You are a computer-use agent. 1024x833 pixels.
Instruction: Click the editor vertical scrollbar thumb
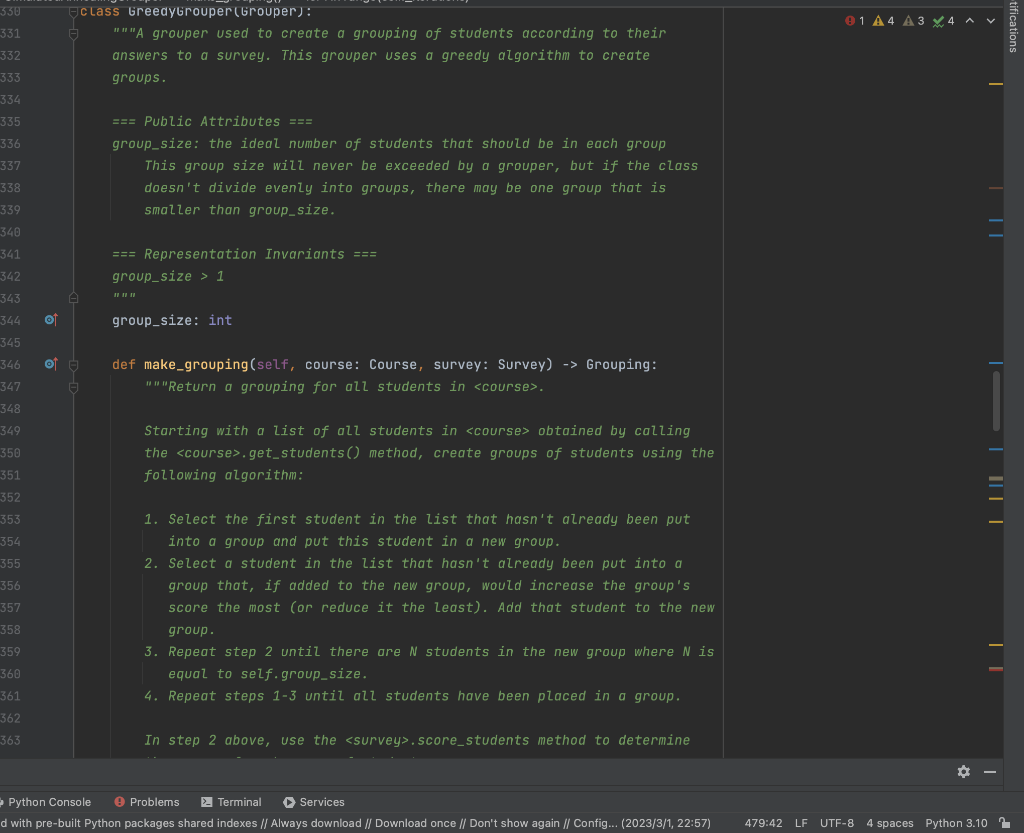[x=996, y=401]
